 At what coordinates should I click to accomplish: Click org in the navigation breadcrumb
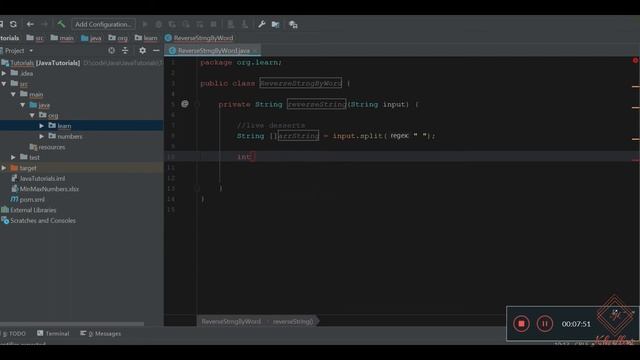[118, 38]
